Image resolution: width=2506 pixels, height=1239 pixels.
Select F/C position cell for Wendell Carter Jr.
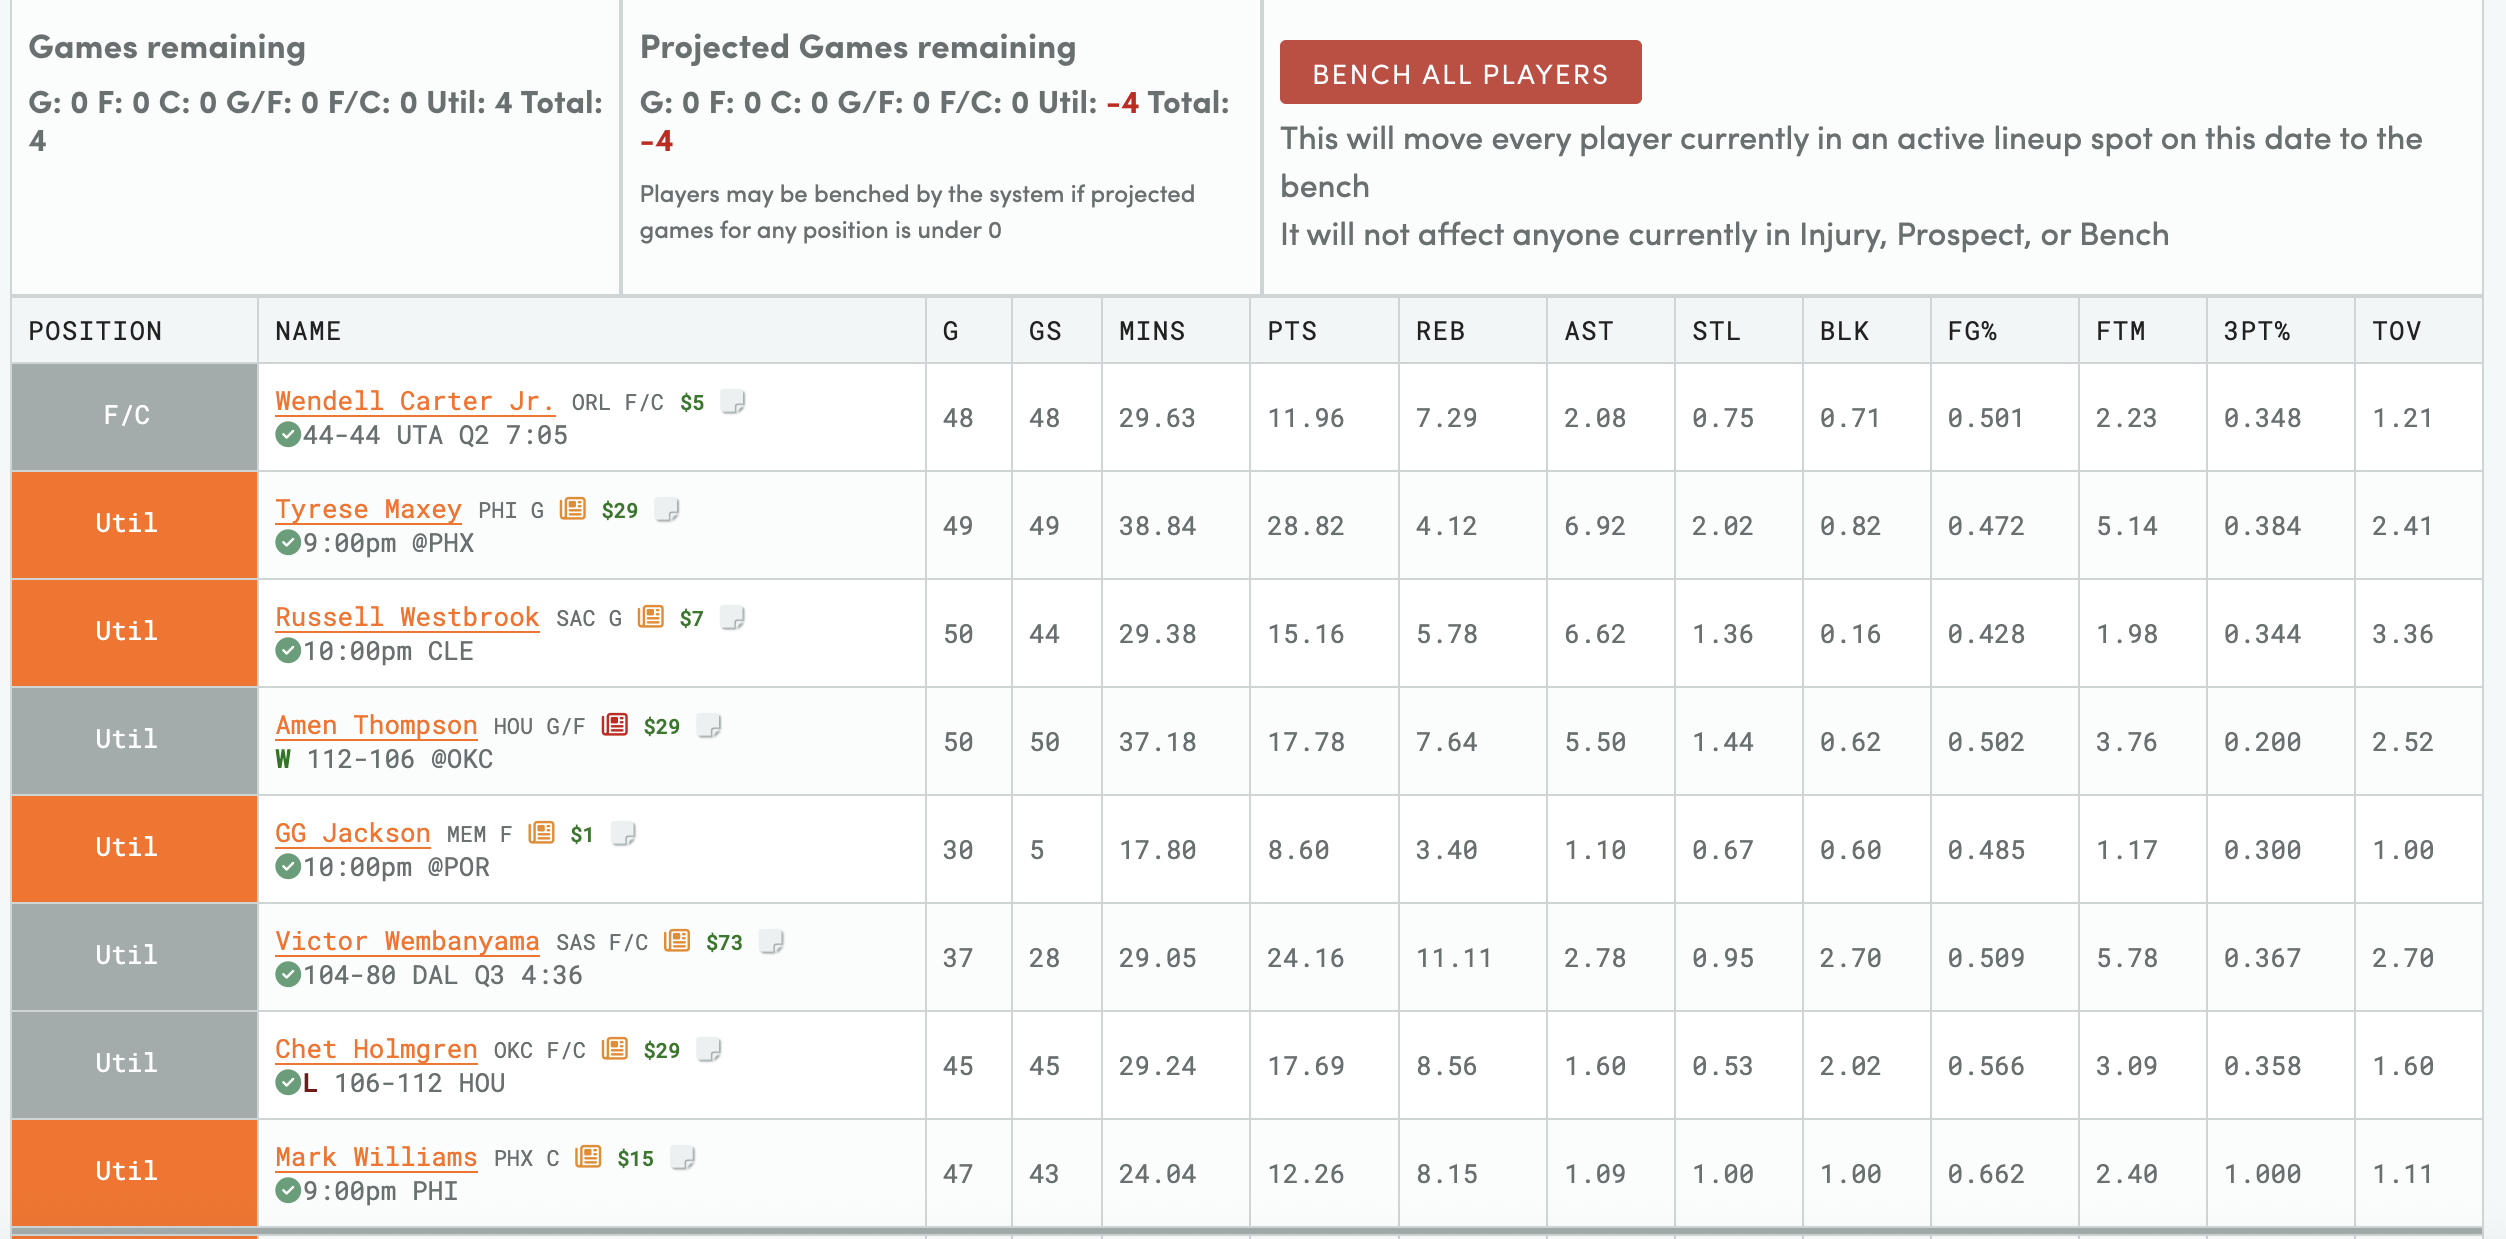coord(127,416)
